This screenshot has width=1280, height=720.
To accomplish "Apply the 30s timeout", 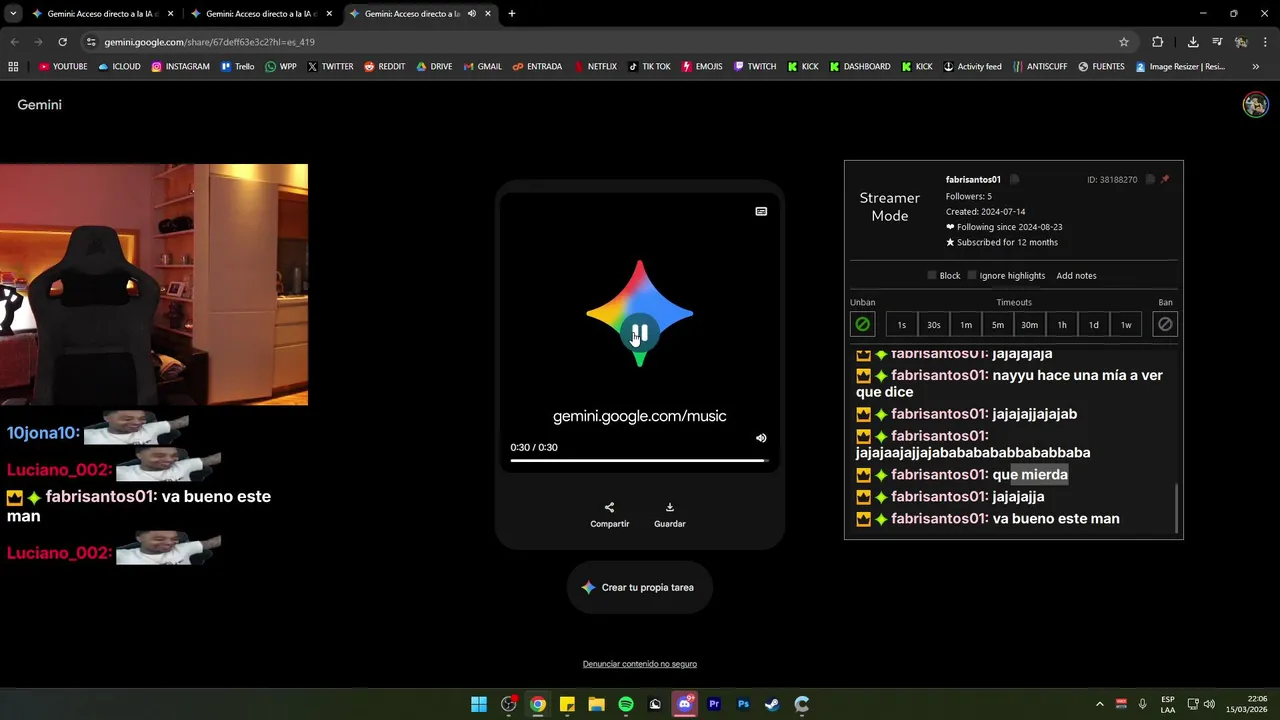I will click(934, 325).
